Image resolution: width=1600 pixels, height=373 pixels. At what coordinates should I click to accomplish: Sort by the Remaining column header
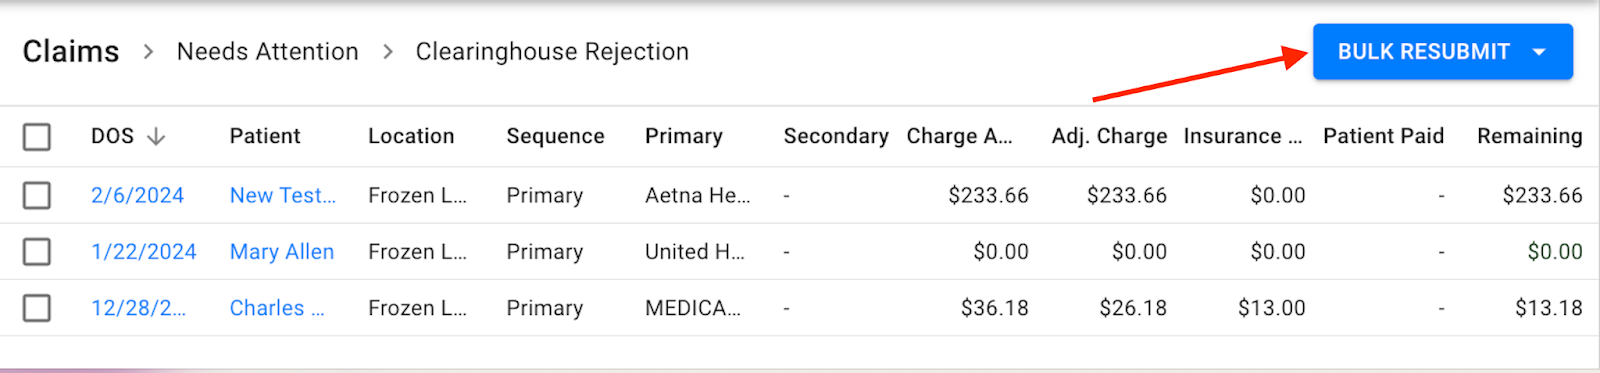click(x=1530, y=136)
